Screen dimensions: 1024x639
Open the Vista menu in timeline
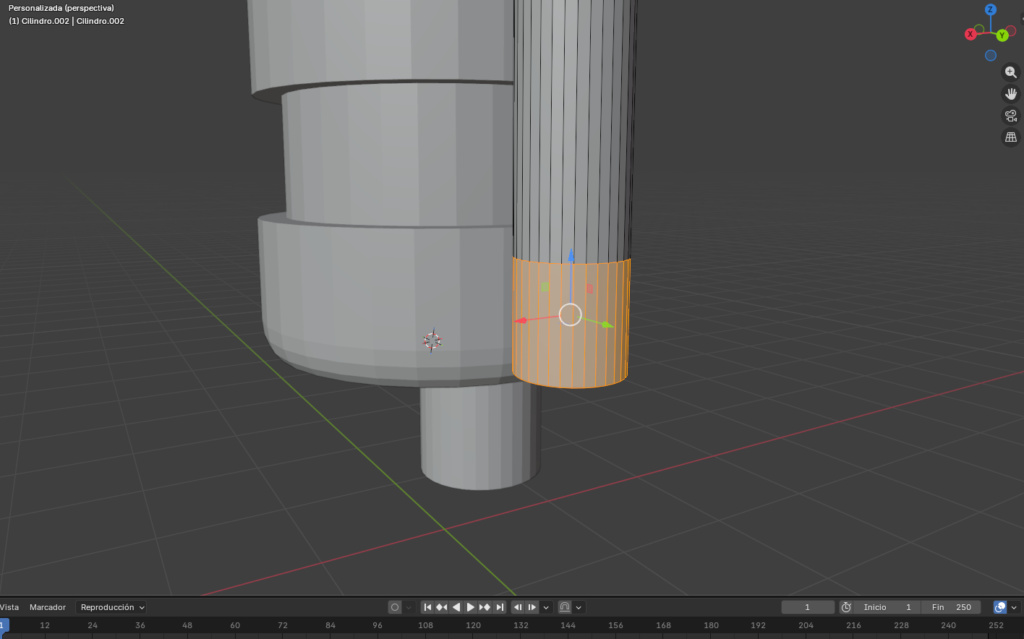click(9, 607)
